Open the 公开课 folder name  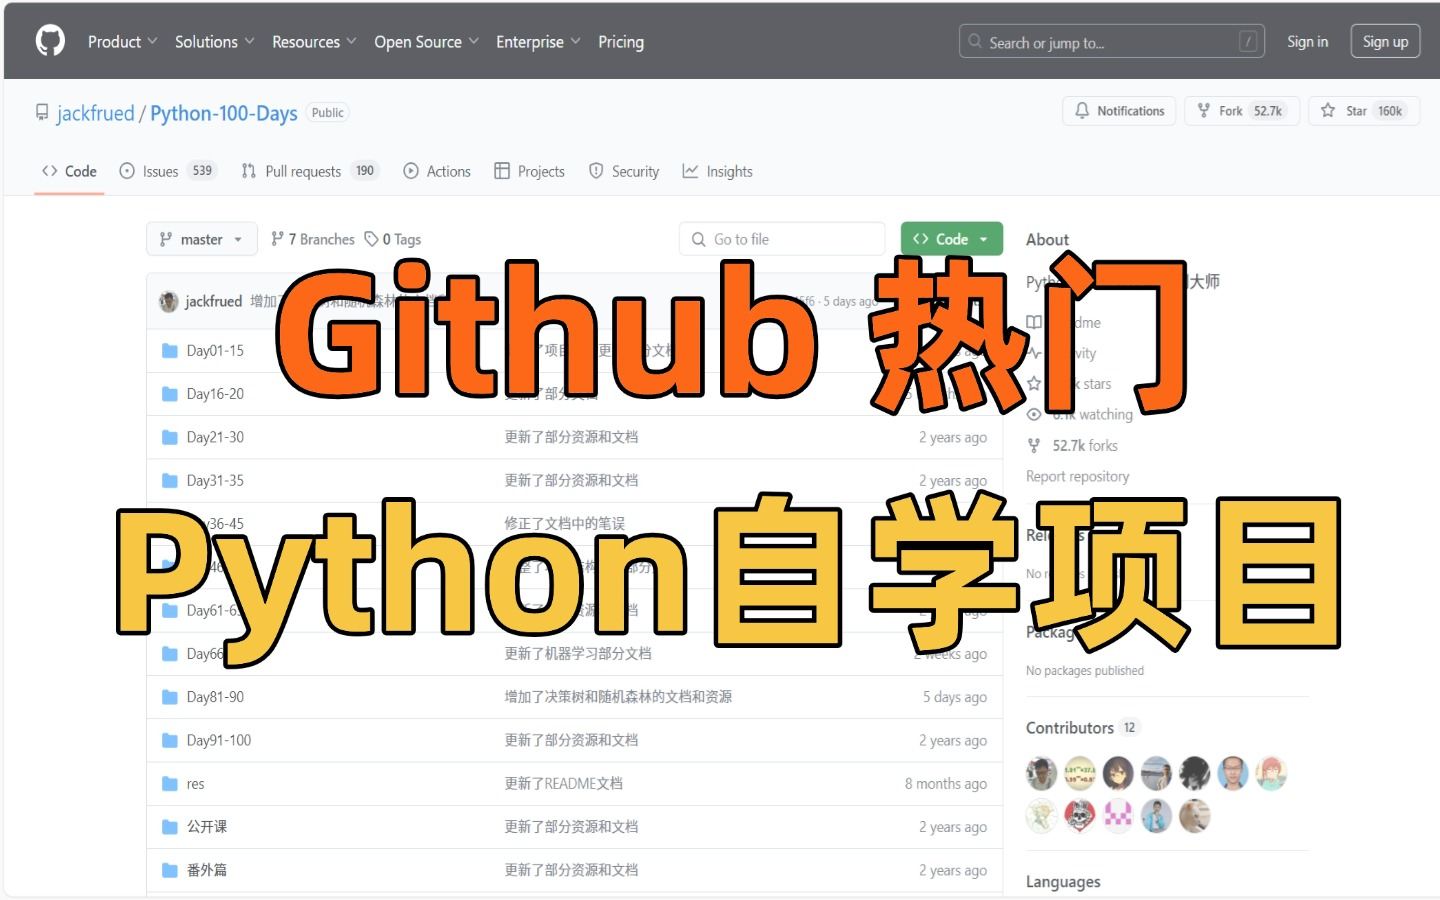(x=207, y=827)
